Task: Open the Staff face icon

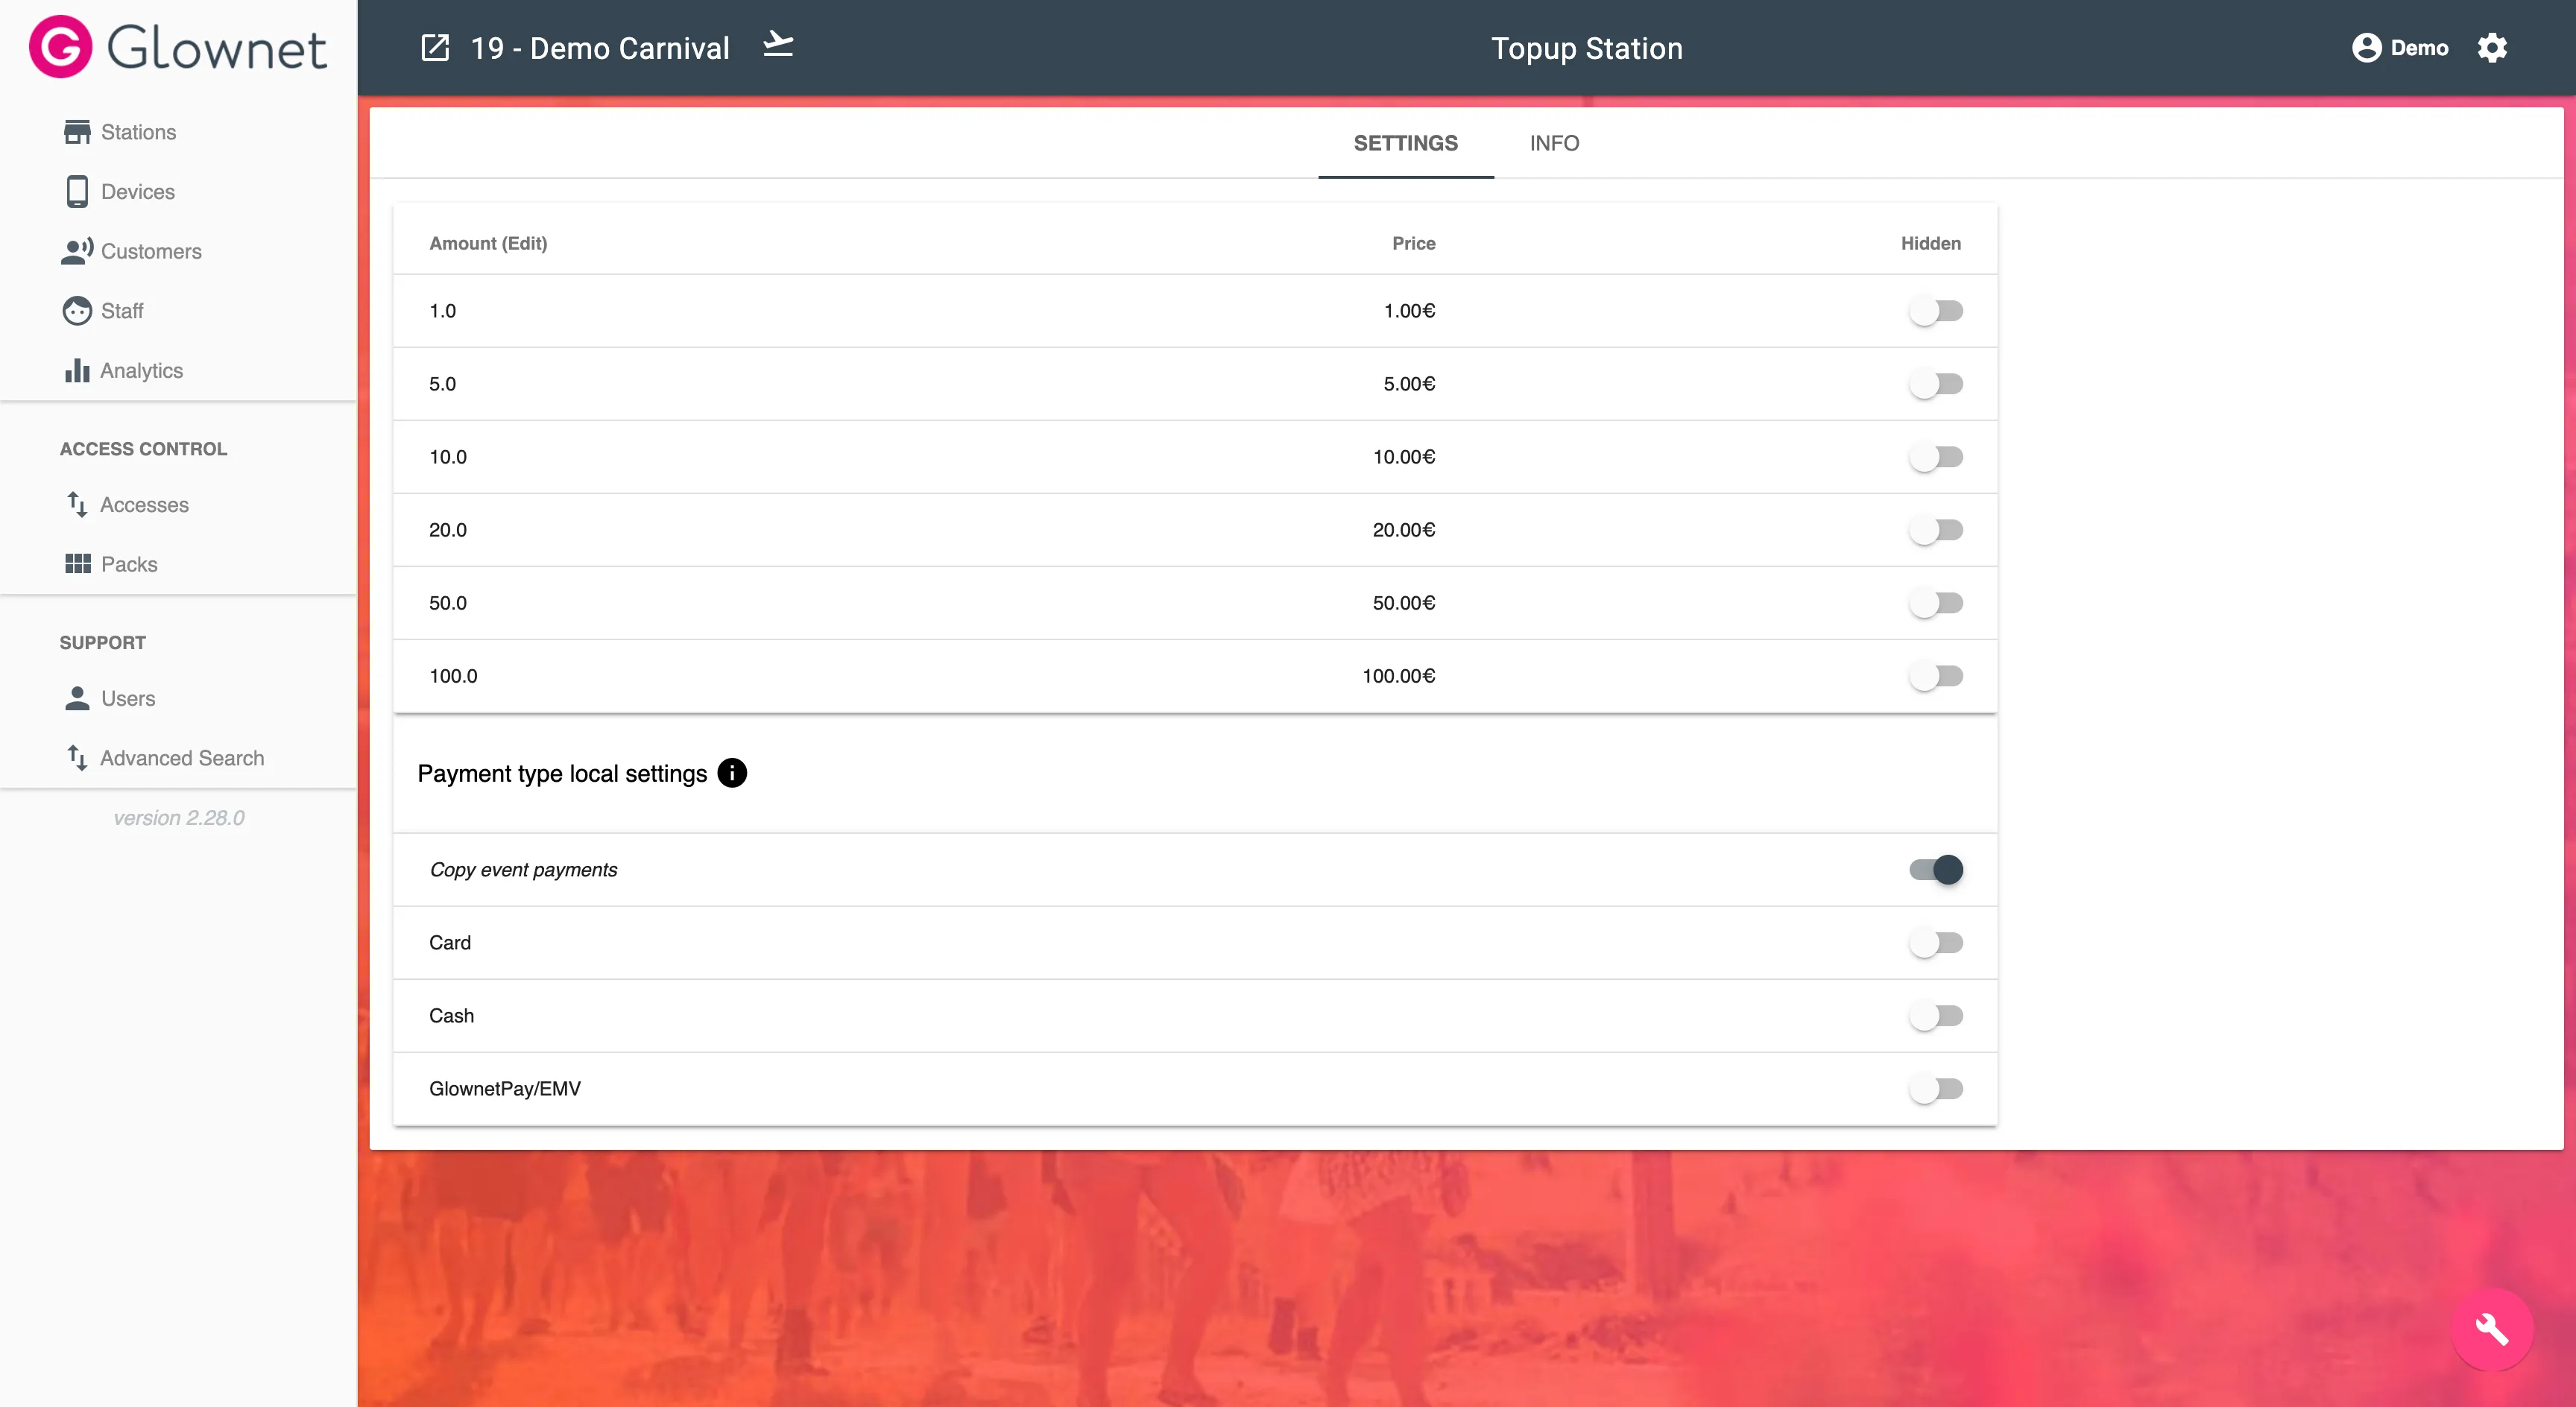Action: [x=77, y=311]
